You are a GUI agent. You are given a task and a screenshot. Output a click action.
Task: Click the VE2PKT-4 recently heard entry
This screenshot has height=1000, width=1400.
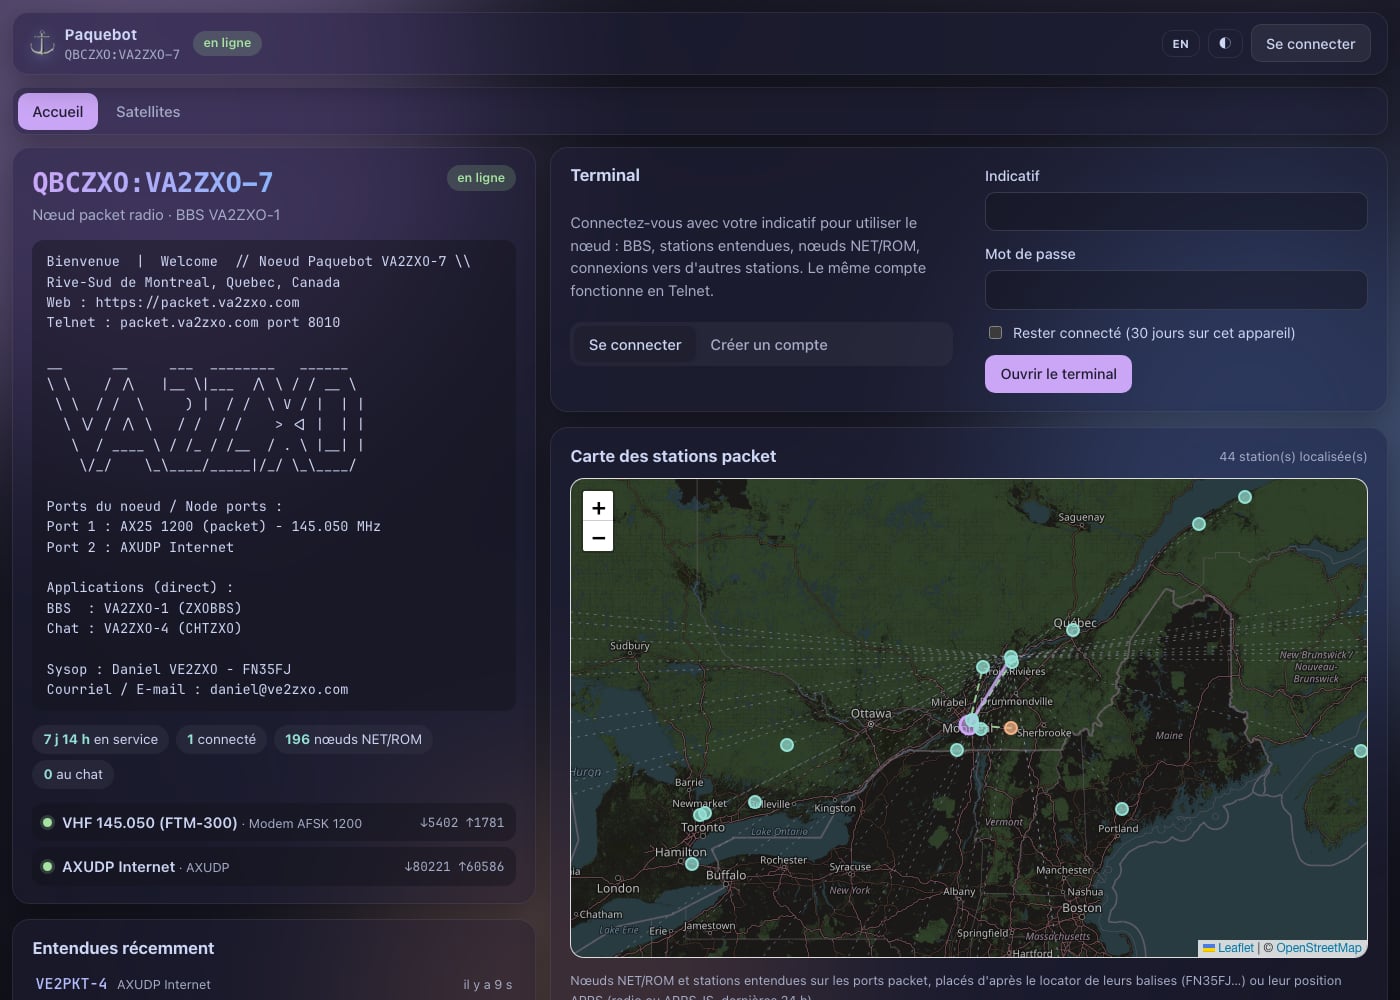point(274,984)
